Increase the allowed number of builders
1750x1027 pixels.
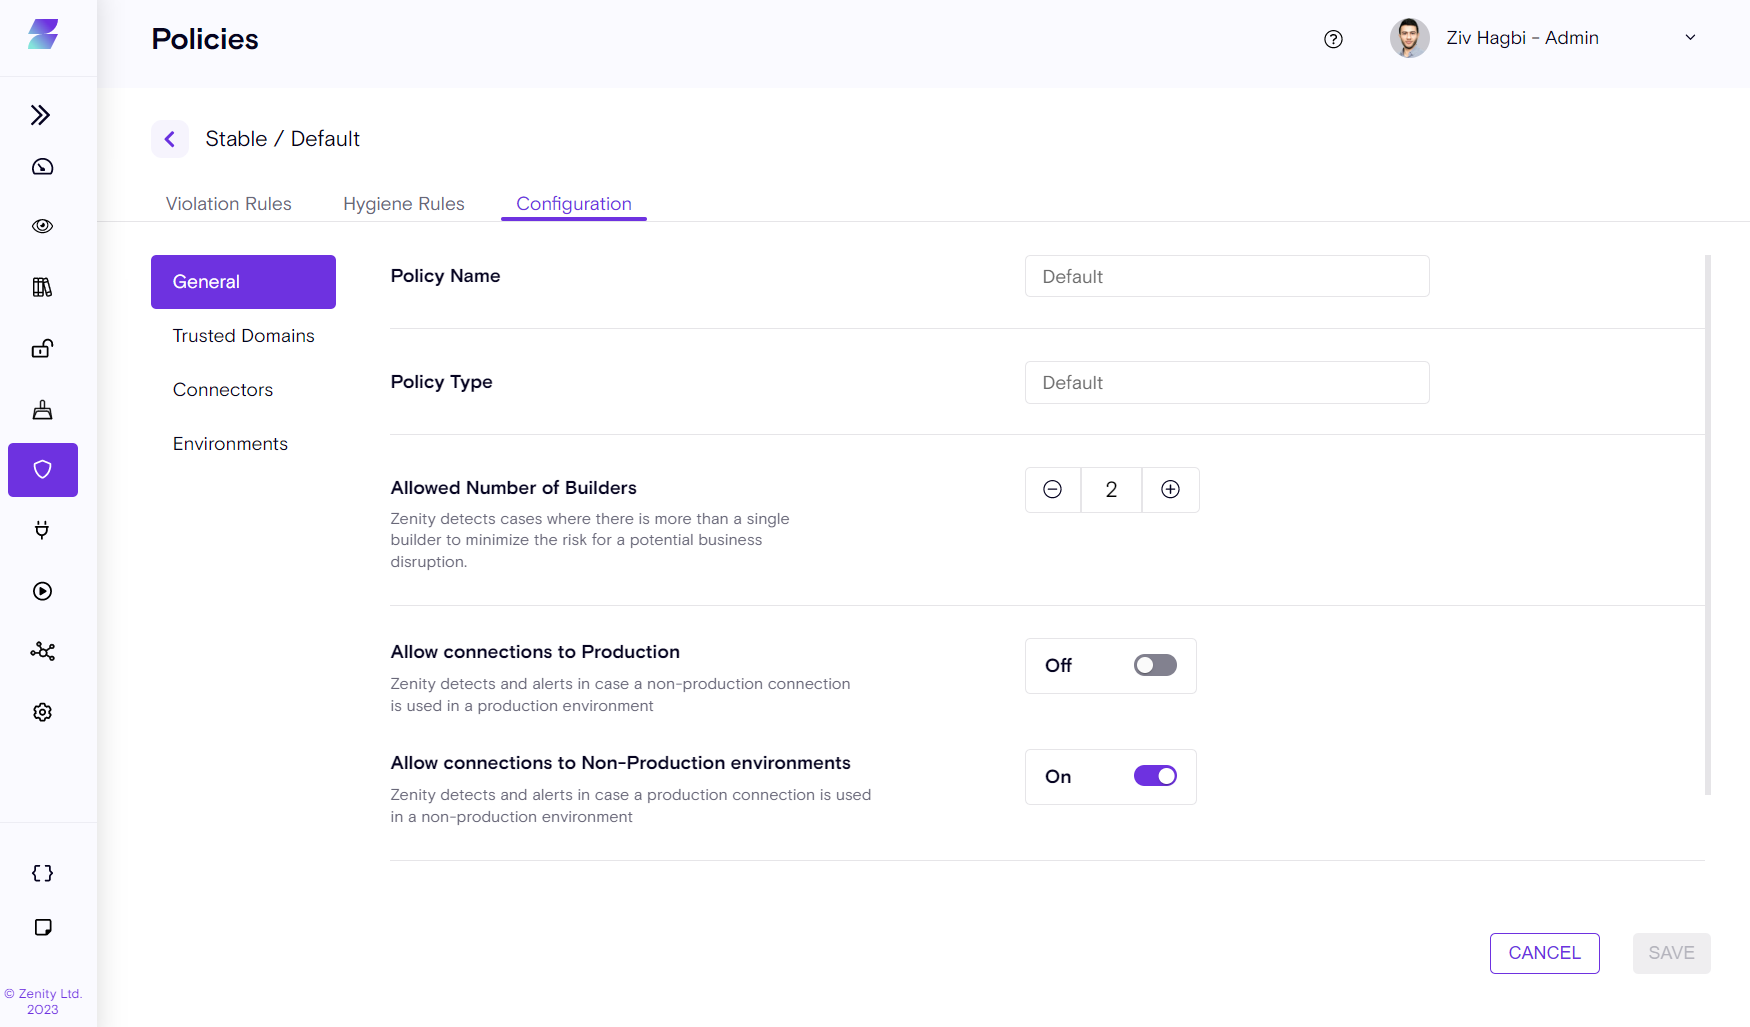point(1170,490)
